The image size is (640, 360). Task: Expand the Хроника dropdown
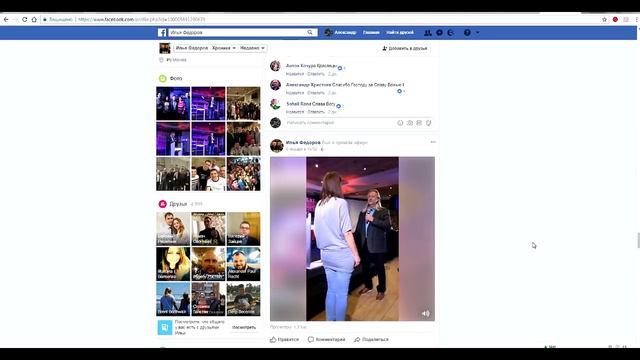[x=224, y=48]
